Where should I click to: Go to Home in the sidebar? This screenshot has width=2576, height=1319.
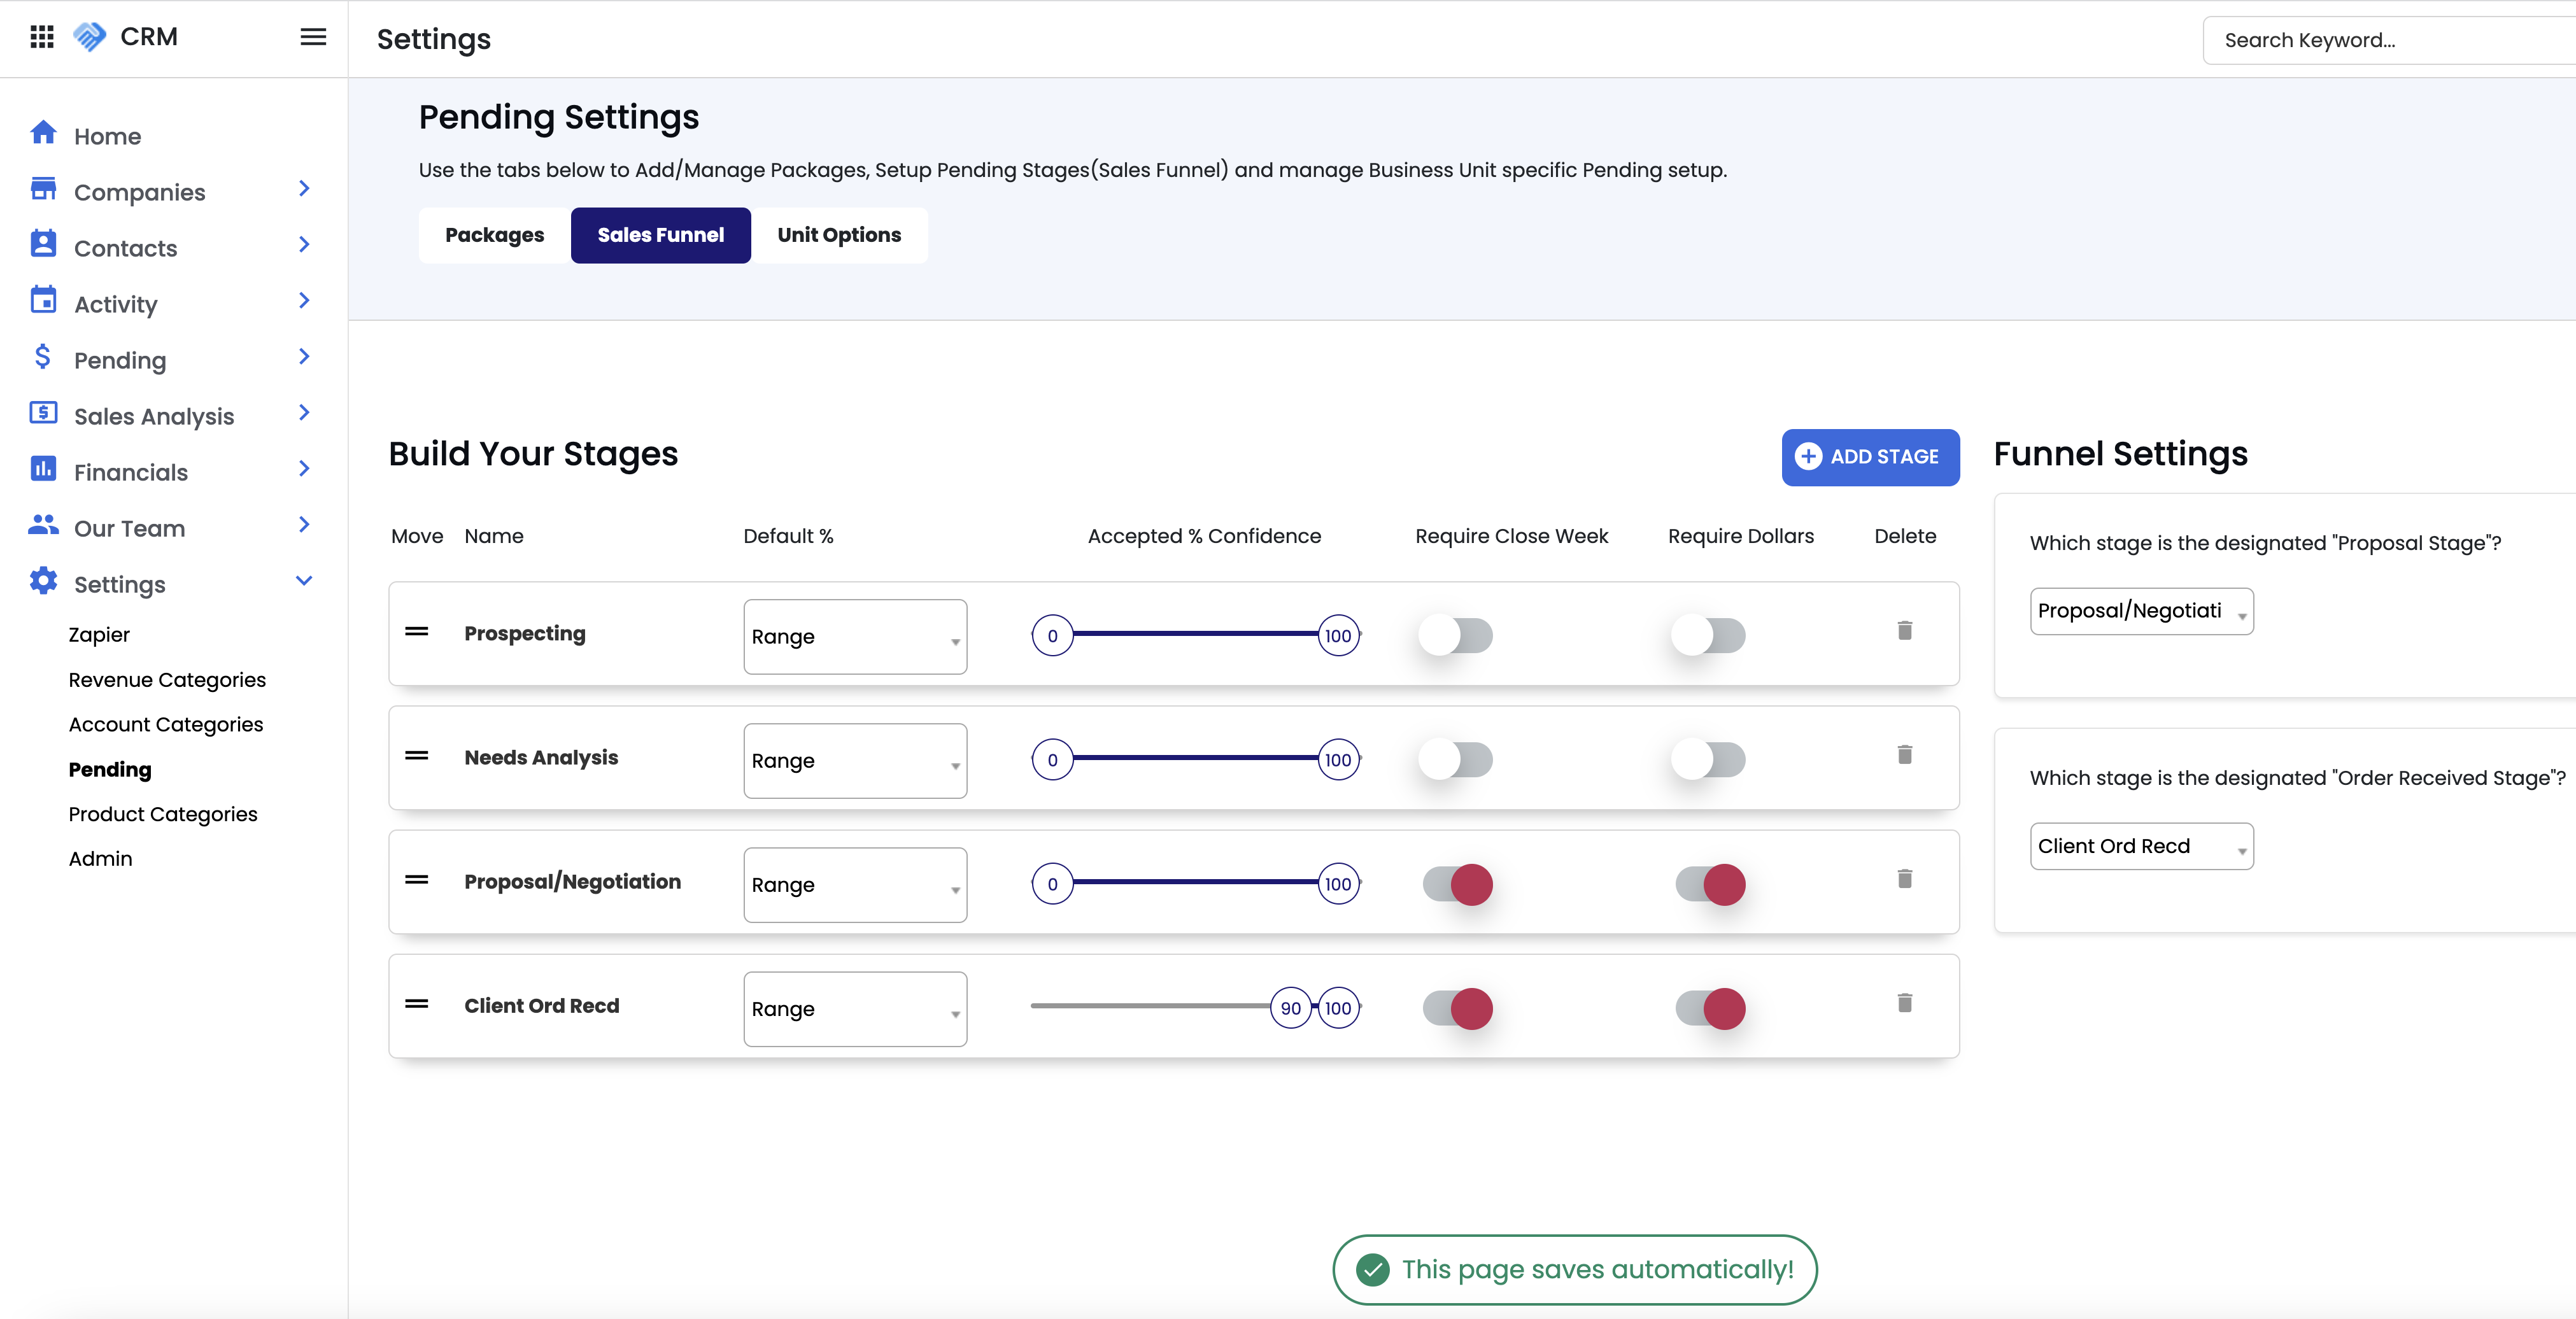[x=107, y=136]
